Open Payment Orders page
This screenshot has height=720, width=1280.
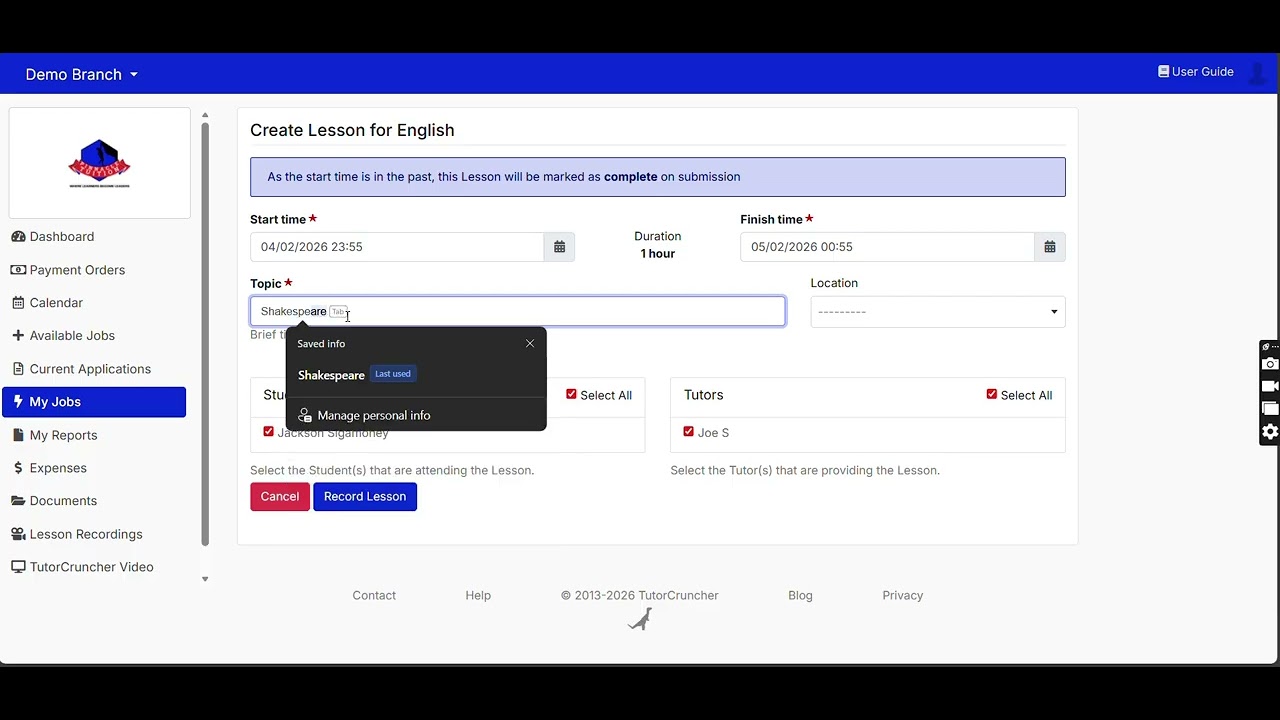pos(77,270)
